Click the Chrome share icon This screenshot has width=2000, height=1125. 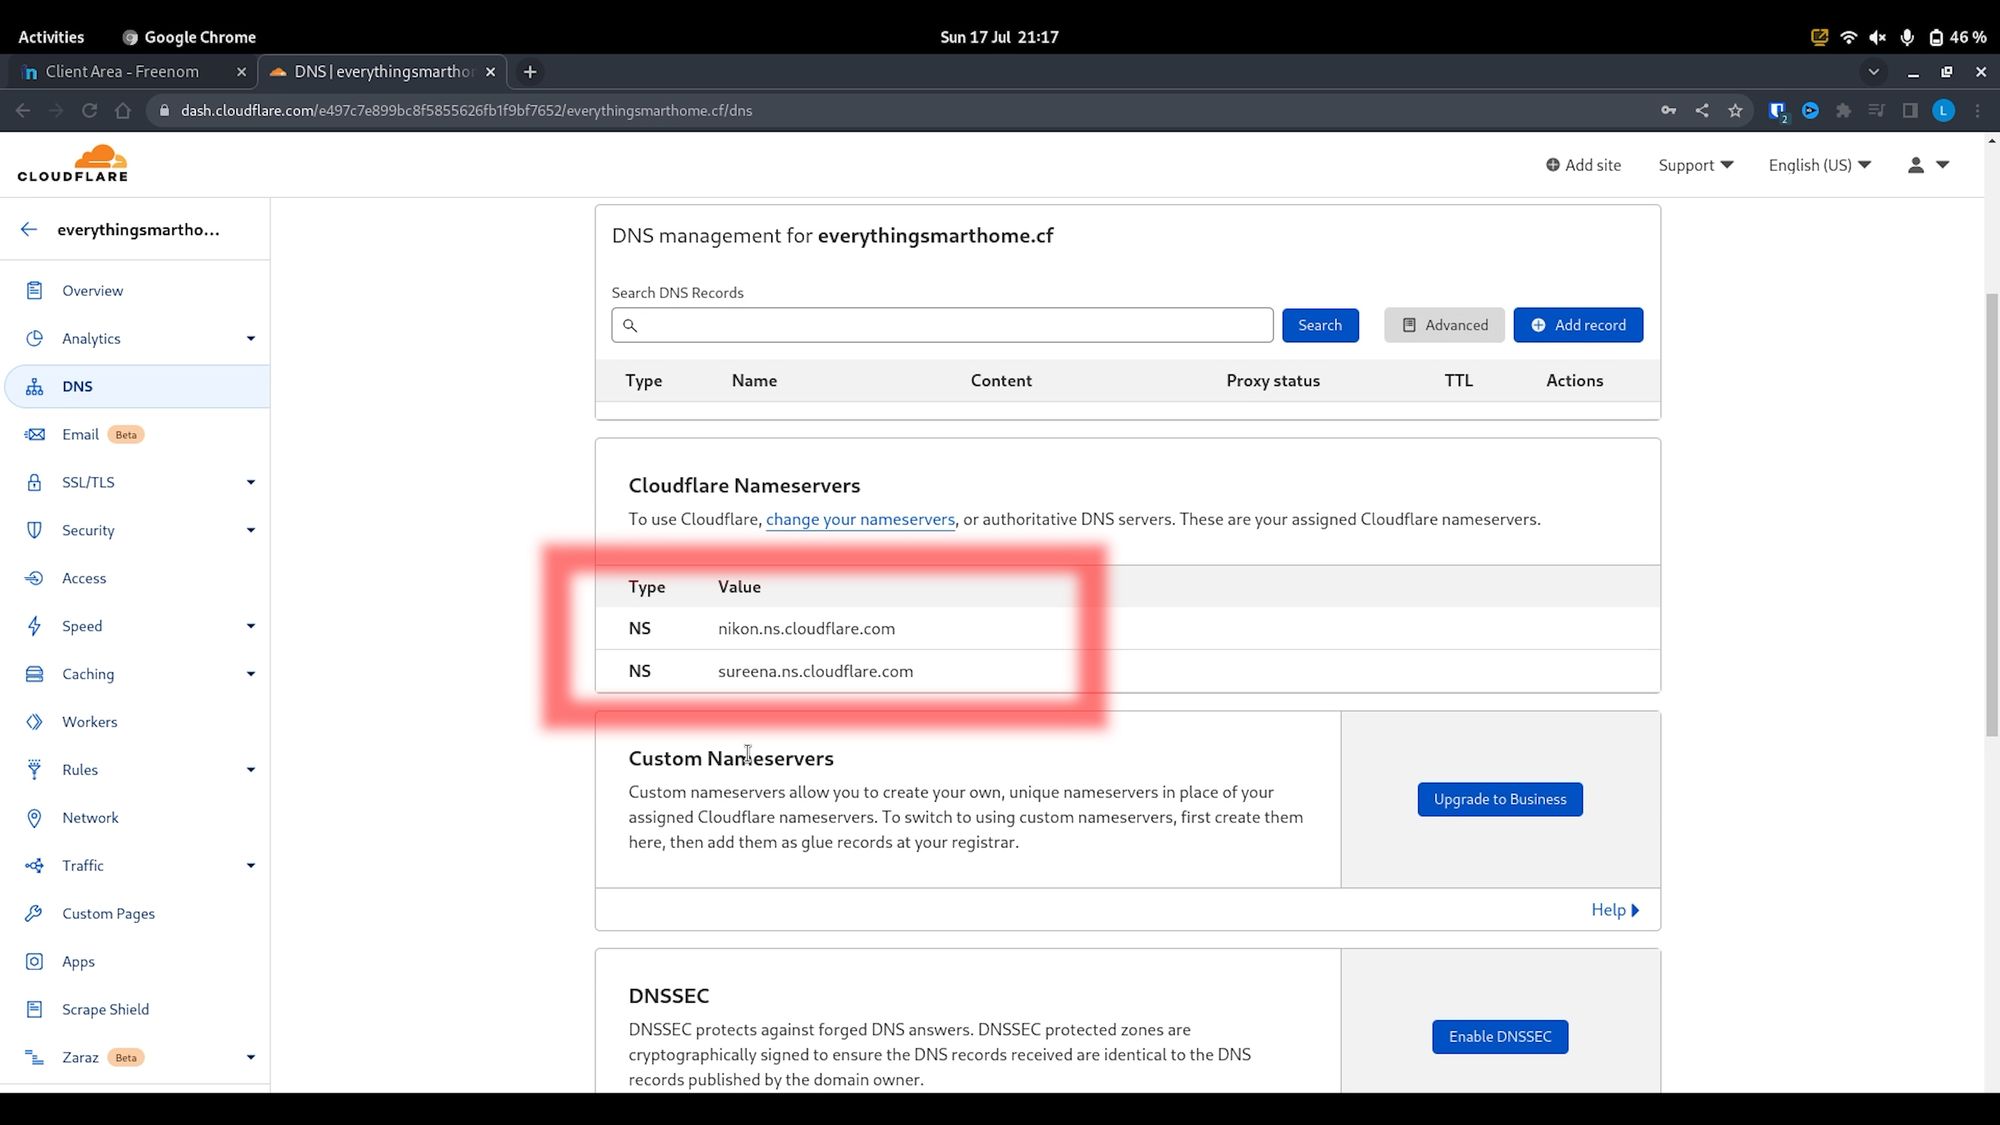point(1702,110)
